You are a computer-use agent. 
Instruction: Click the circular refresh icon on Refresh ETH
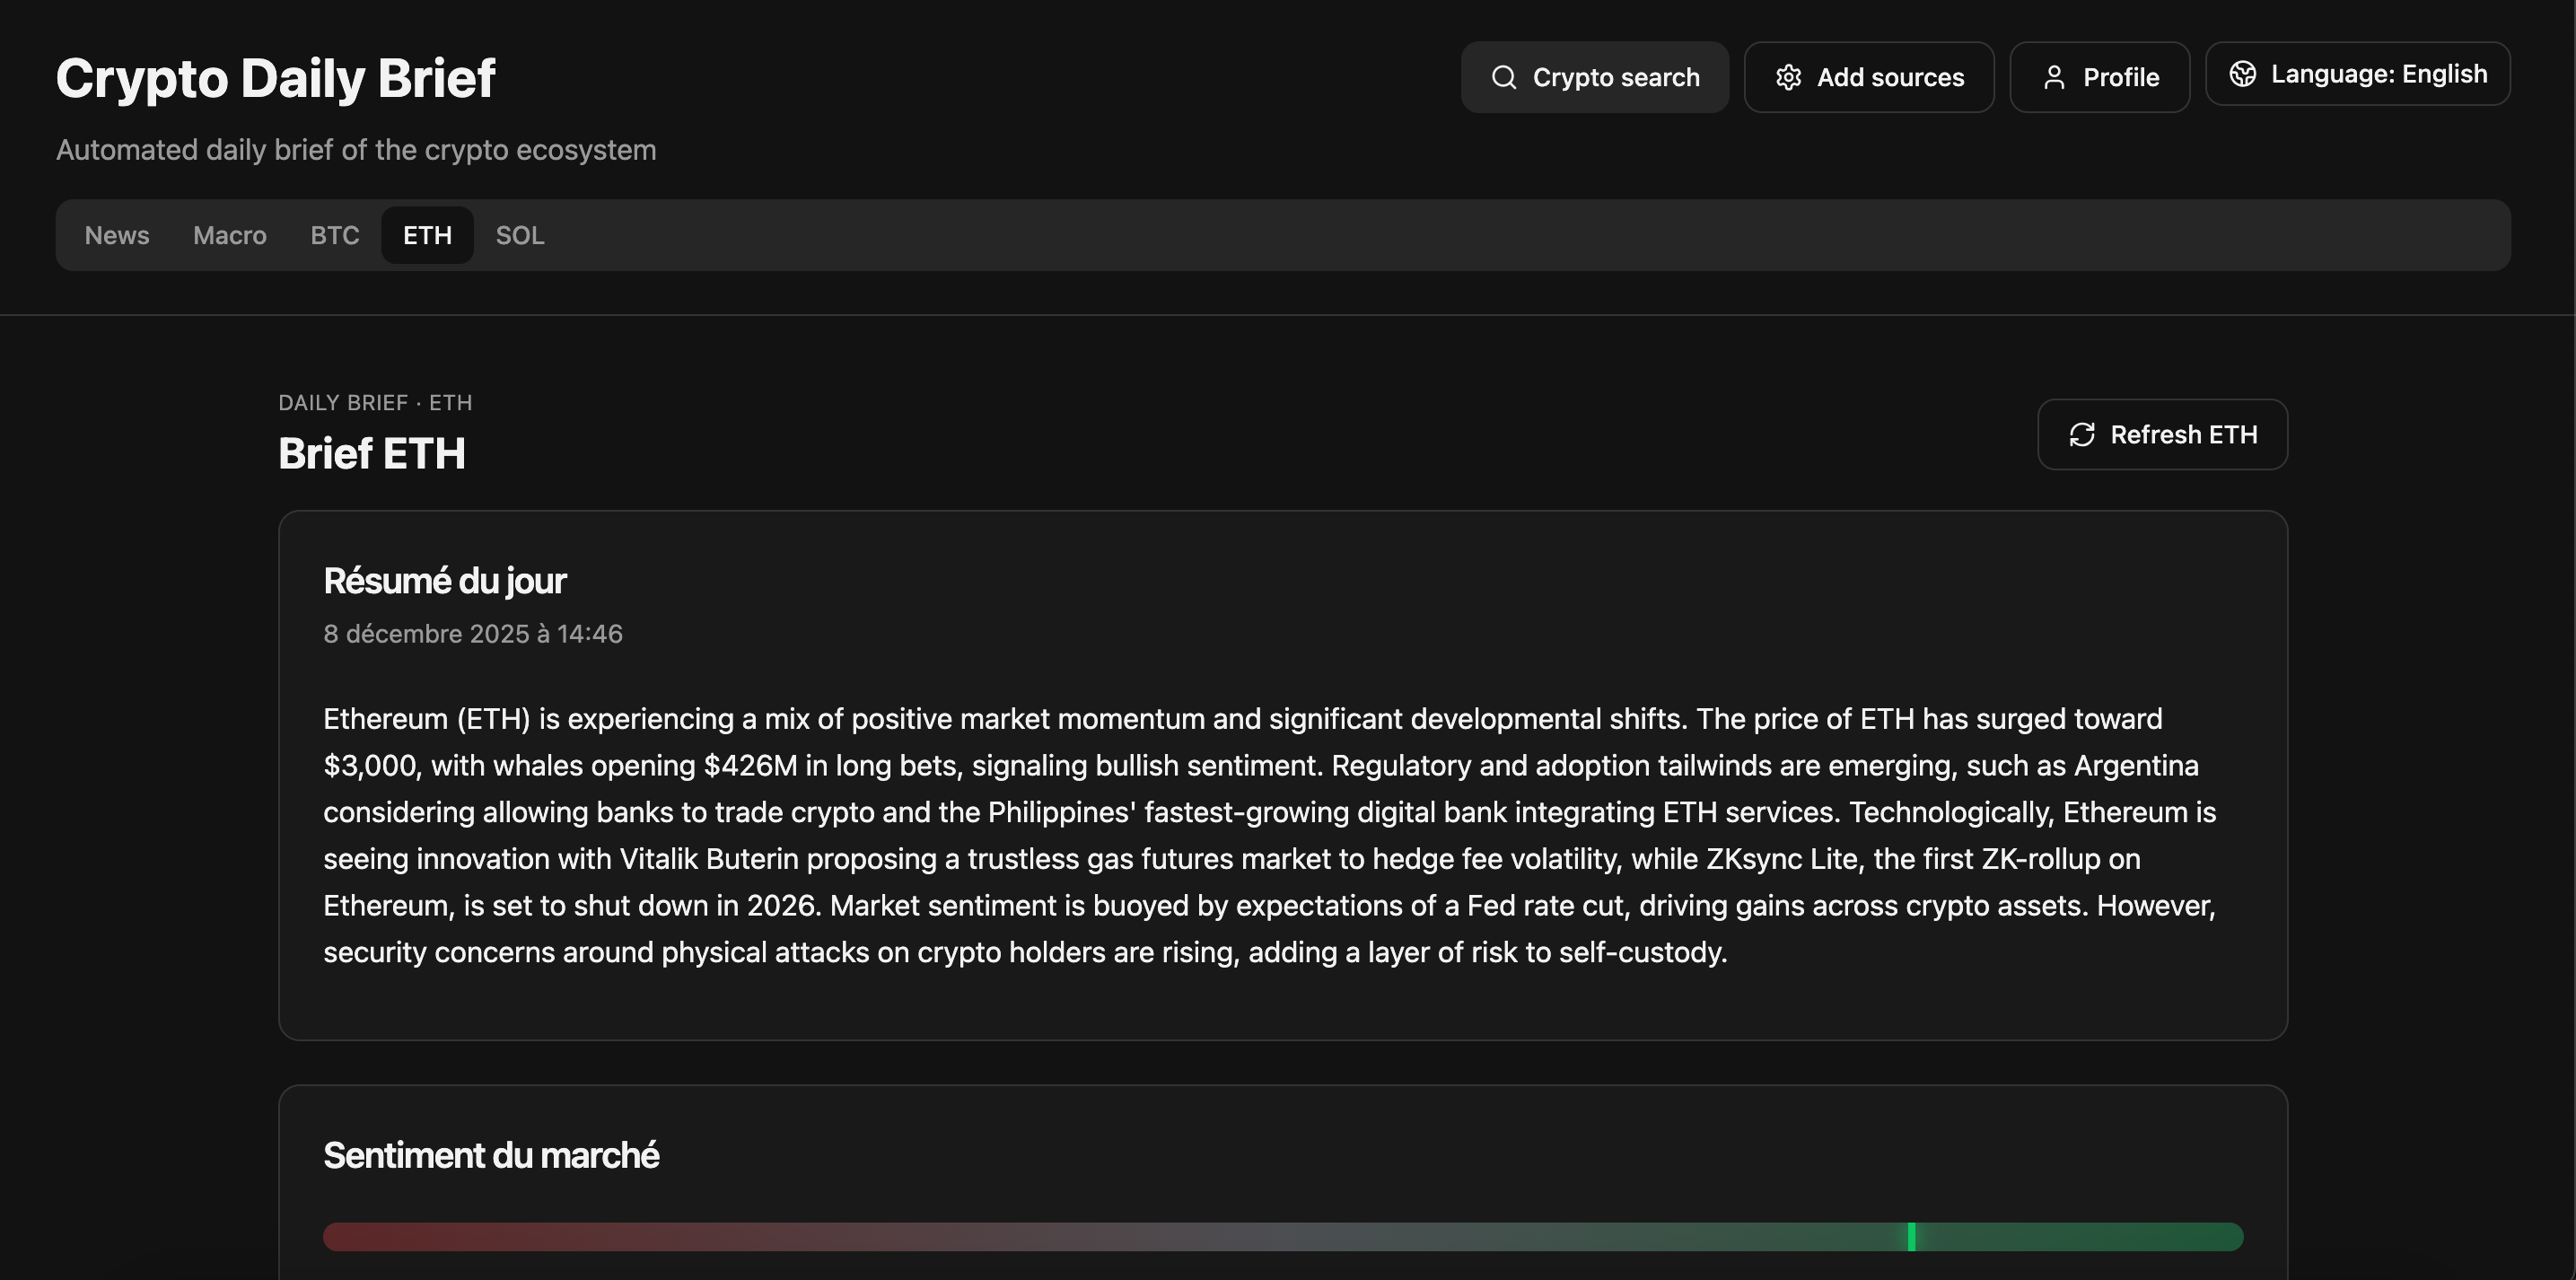(x=2083, y=435)
